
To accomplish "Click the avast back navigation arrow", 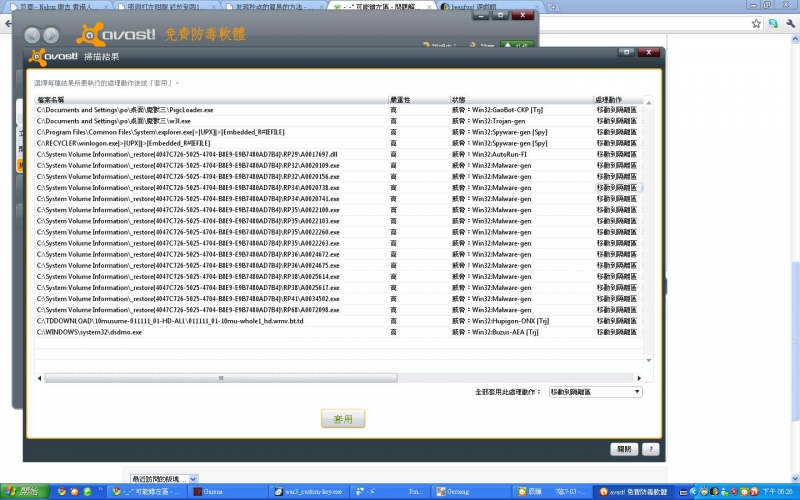I will point(32,35).
